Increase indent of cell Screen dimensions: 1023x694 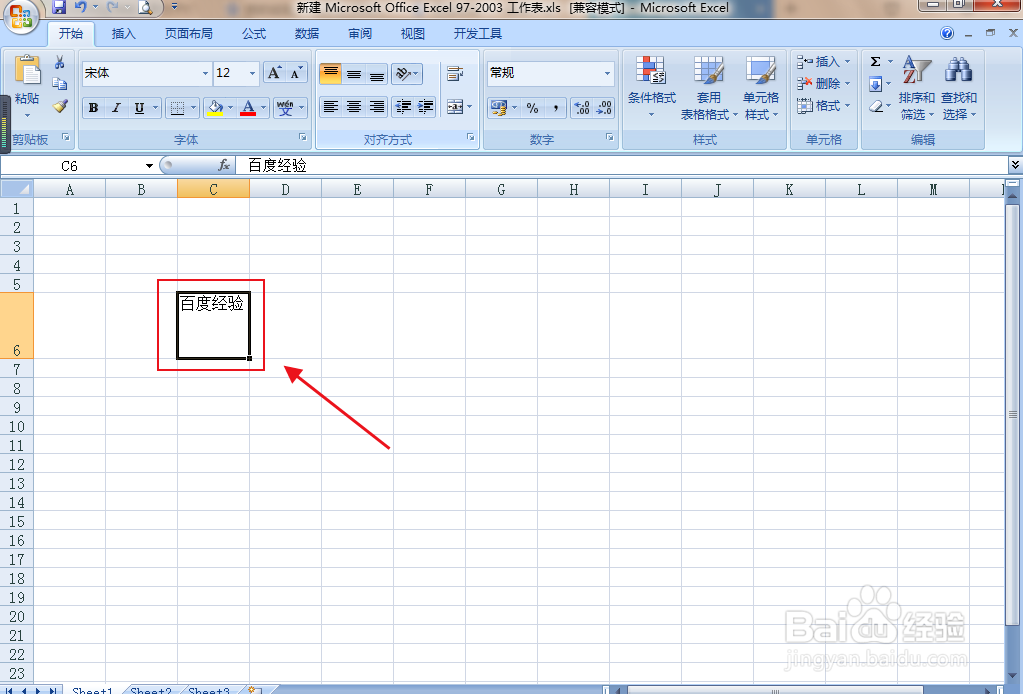(x=425, y=106)
